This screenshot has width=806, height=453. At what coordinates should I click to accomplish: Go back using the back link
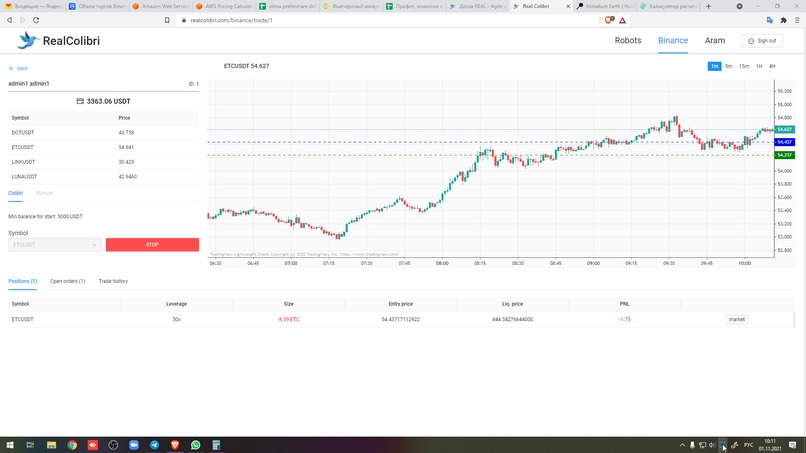coord(19,68)
